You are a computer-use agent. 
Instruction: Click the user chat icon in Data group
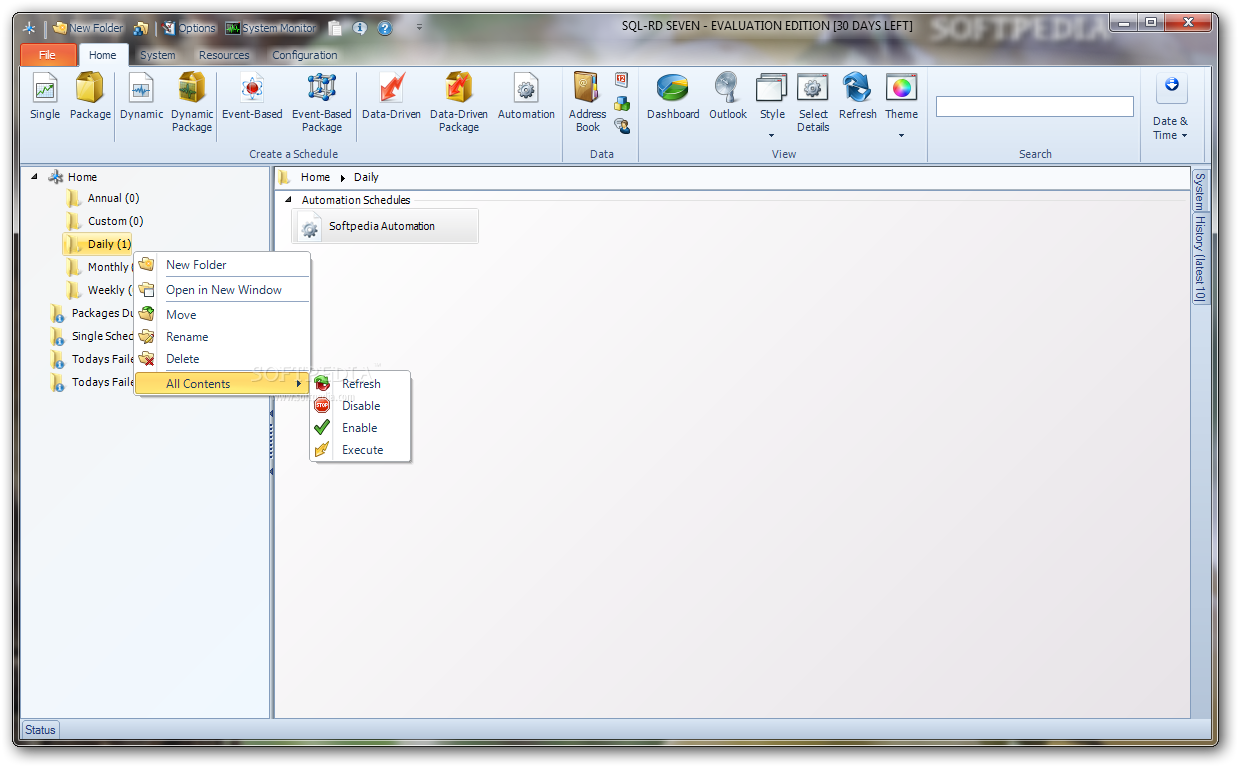pos(622,126)
